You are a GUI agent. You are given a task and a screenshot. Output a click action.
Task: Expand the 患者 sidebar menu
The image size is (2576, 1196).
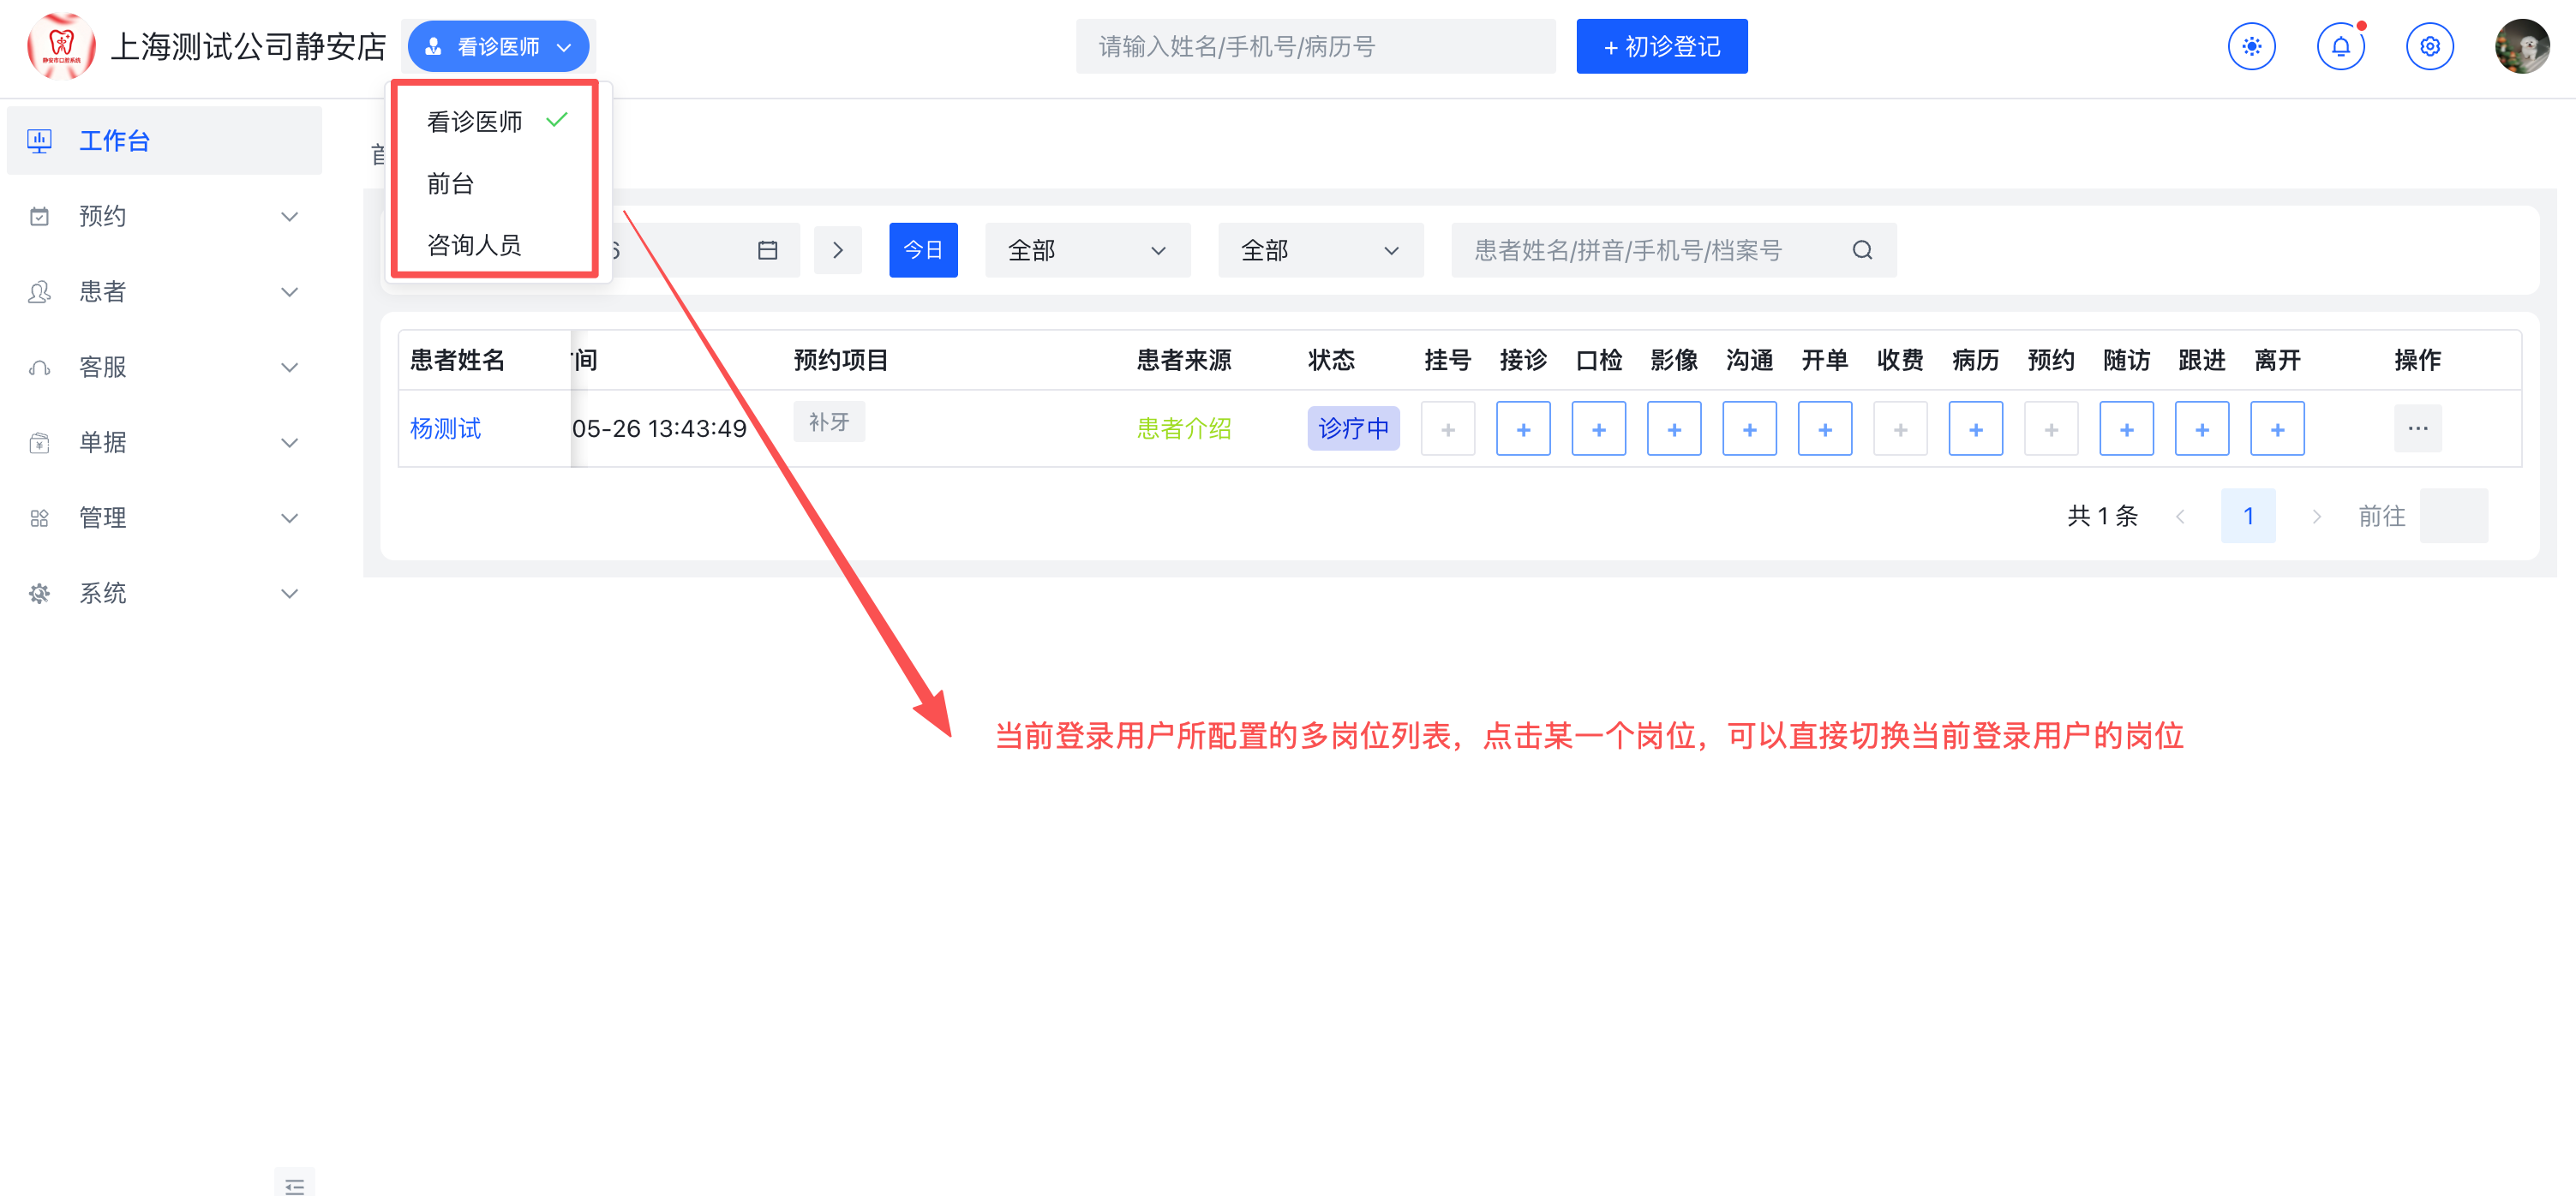(289, 292)
